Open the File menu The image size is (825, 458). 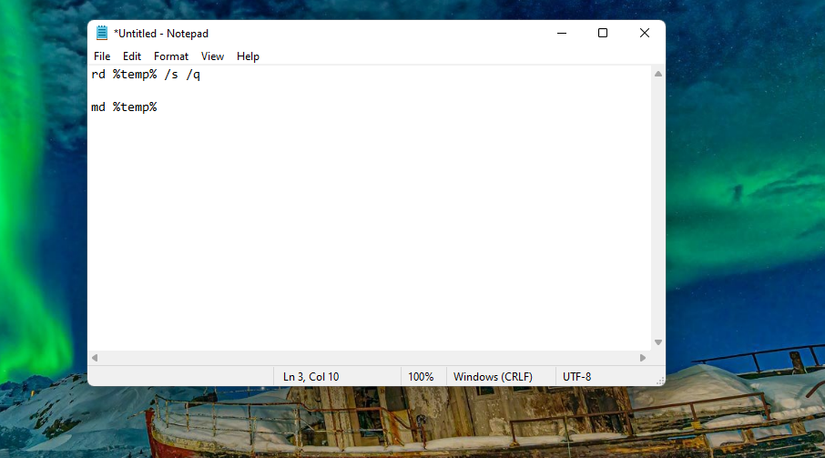tap(102, 56)
